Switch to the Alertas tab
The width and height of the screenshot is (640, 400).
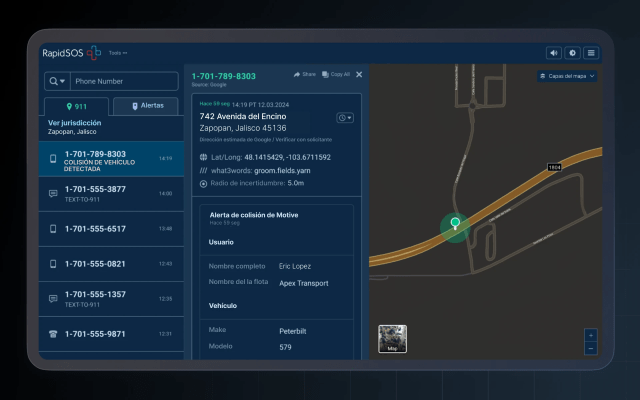pos(146,106)
